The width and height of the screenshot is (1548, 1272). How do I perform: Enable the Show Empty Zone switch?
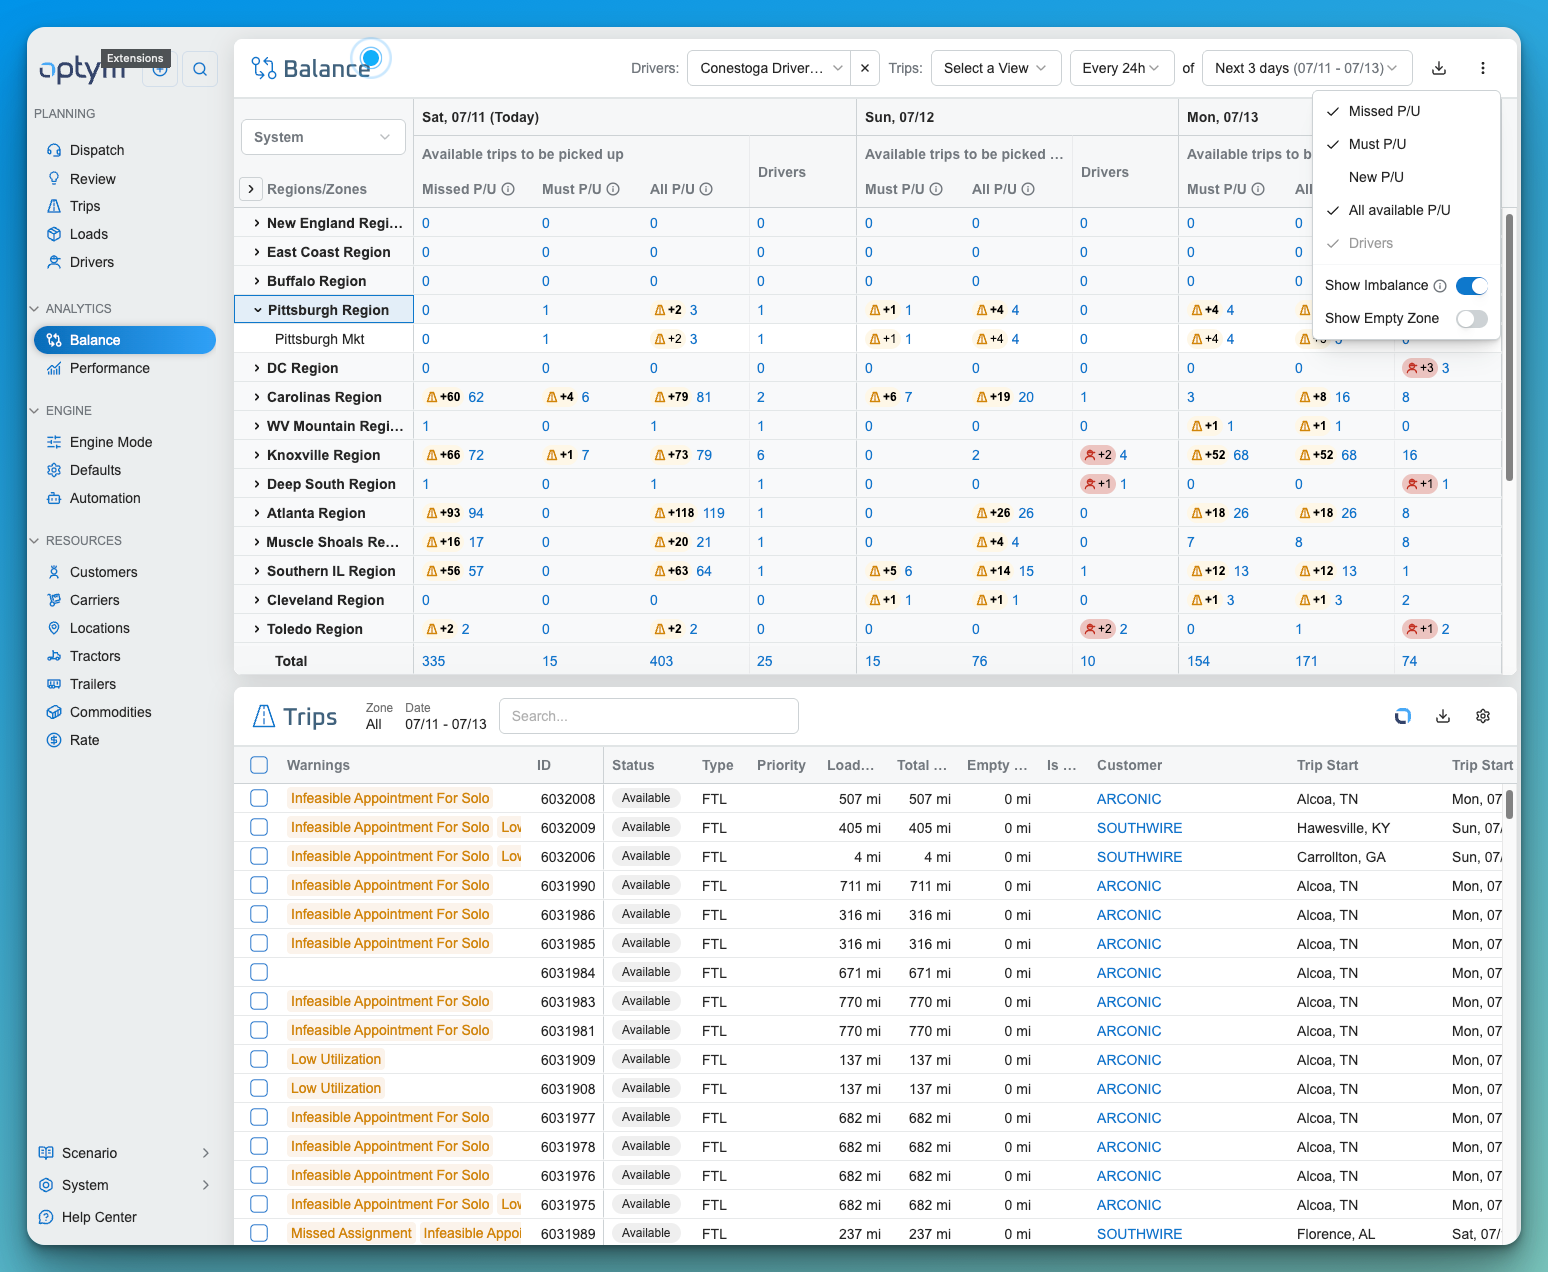tap(1472, 319)
